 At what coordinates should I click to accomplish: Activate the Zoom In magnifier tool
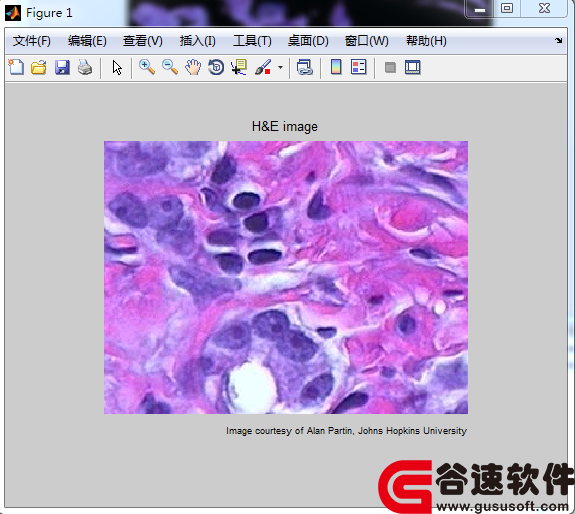click(147, 67)
